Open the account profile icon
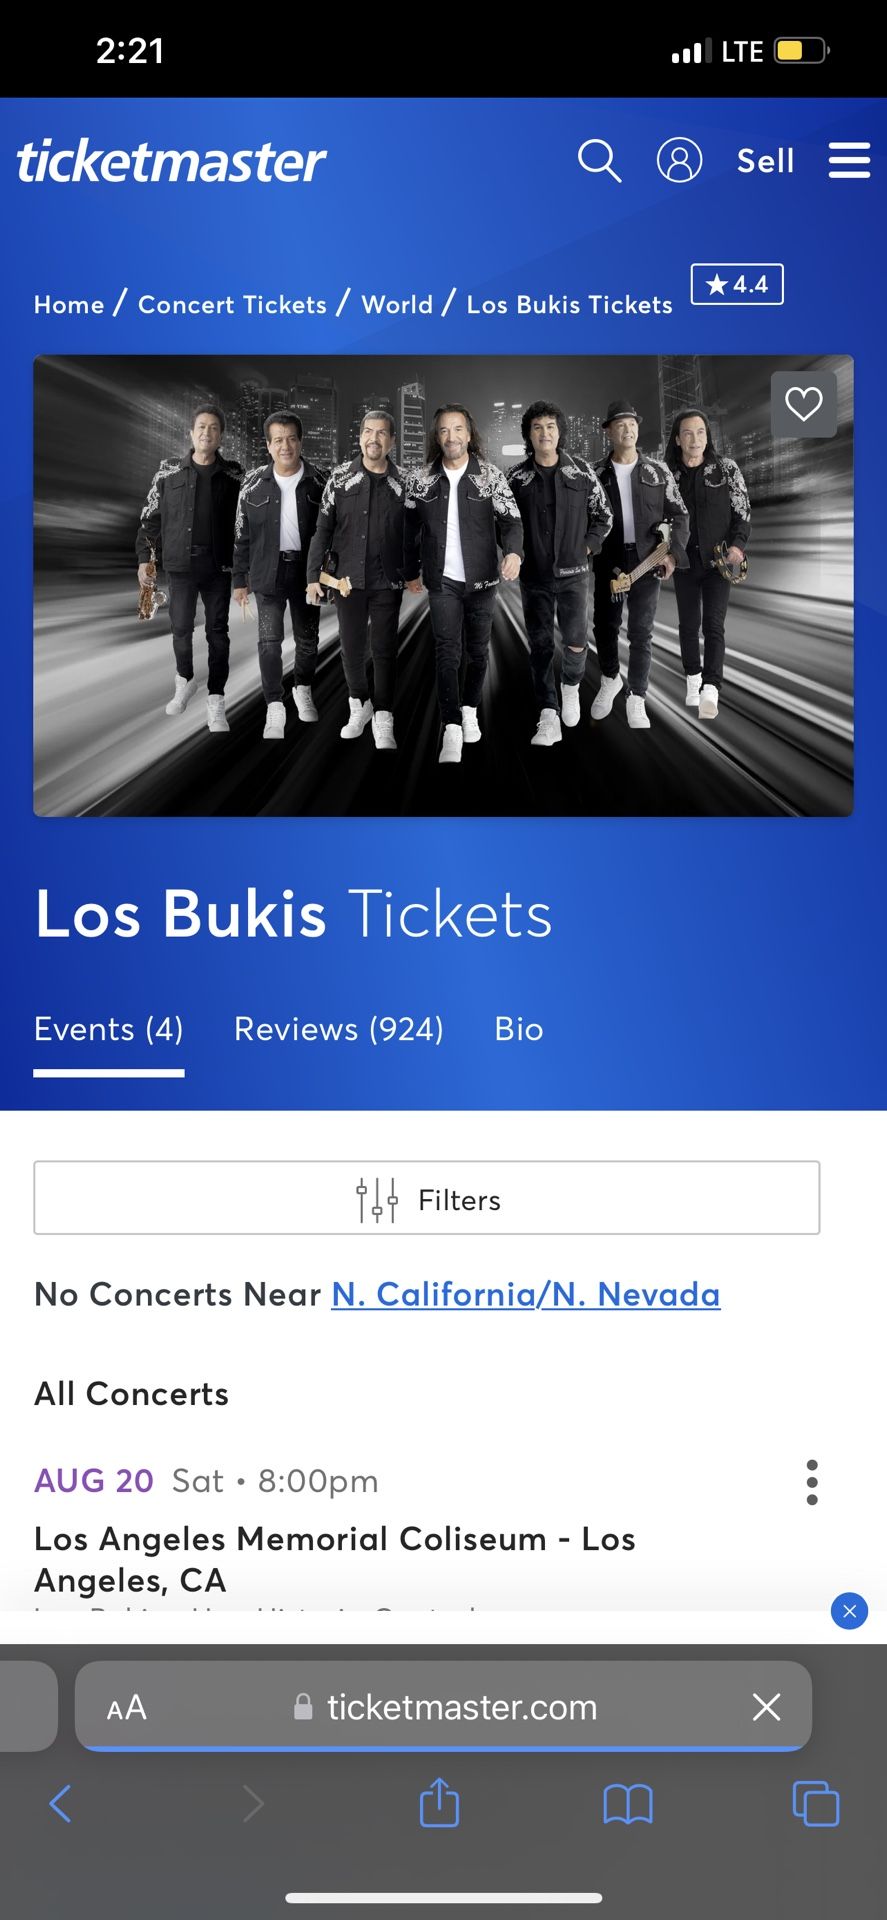Viewport: 887px width, 1920px height. coord(680,160)
